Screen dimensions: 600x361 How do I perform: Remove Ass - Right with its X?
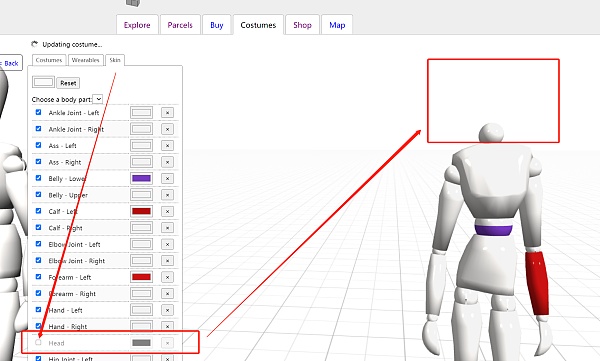(167, 162)
